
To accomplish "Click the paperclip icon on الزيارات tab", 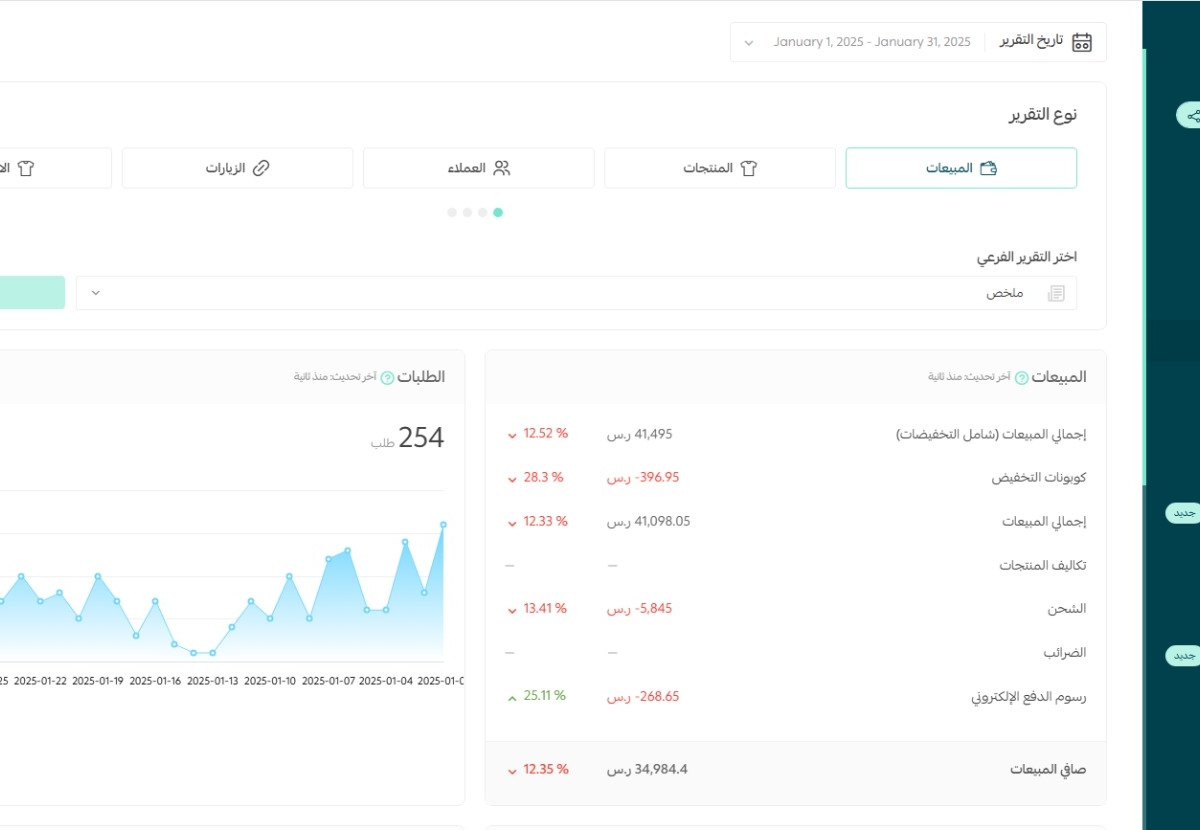I will point(263,167).
